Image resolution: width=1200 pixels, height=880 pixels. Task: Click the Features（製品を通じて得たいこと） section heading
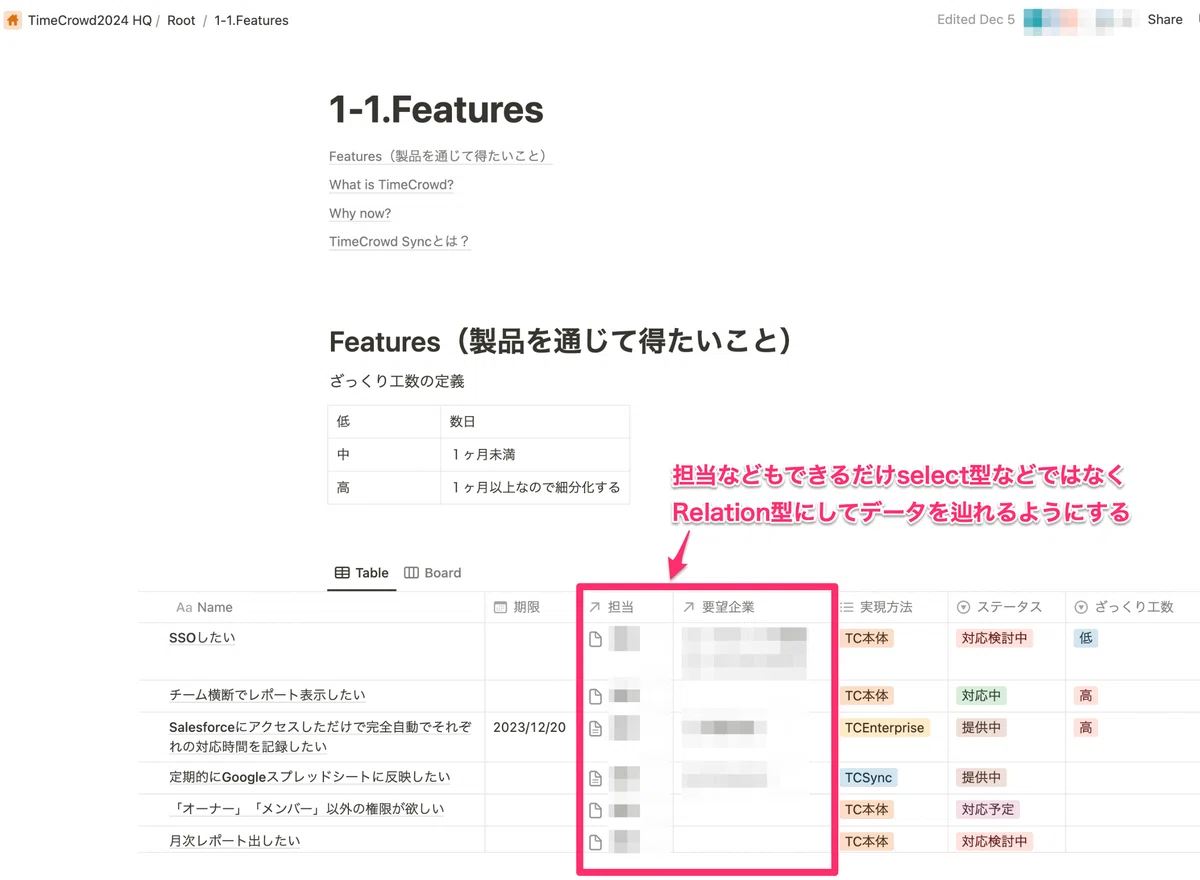tap(562, 341)
